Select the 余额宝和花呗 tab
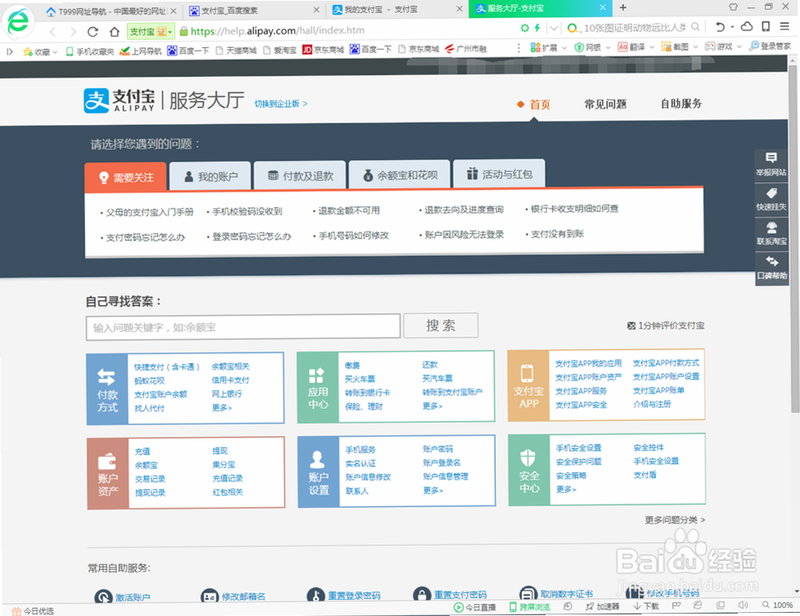 pyautogui.click(x=399, y=175)
